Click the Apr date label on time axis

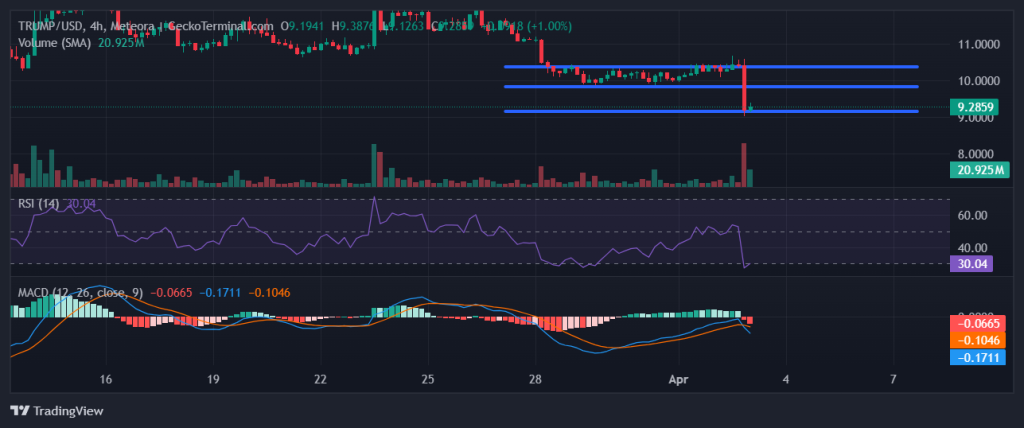point(678,380)
